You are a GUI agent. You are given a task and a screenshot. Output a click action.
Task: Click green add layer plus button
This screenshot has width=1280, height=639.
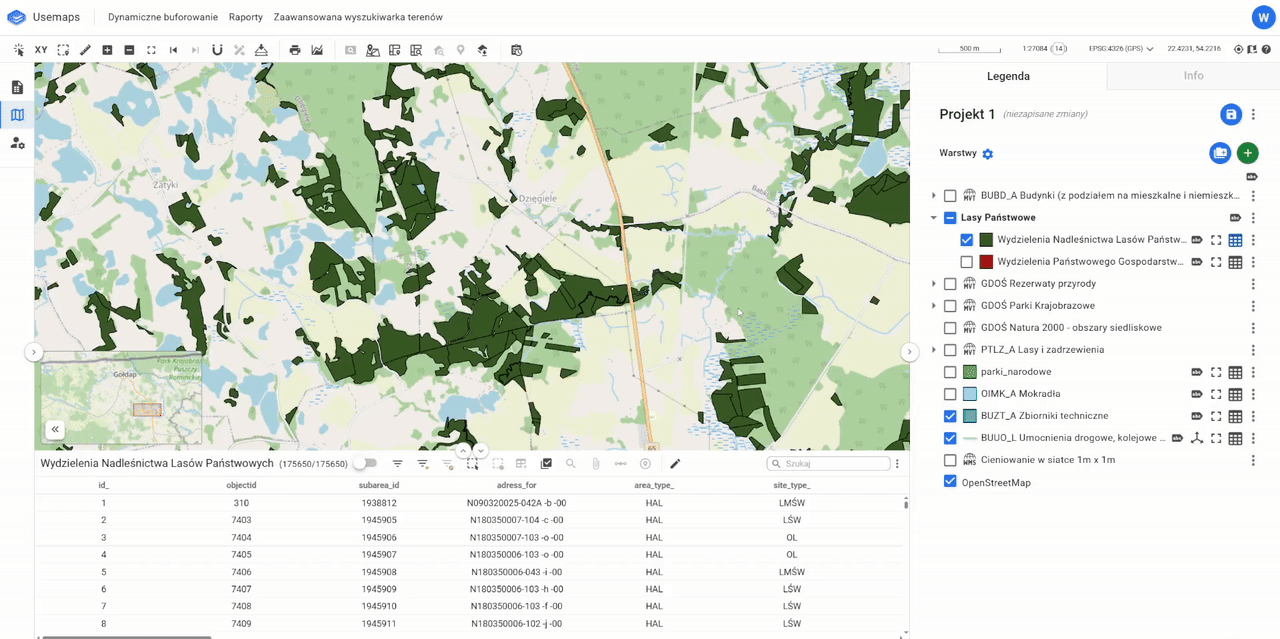[1247, 153]
